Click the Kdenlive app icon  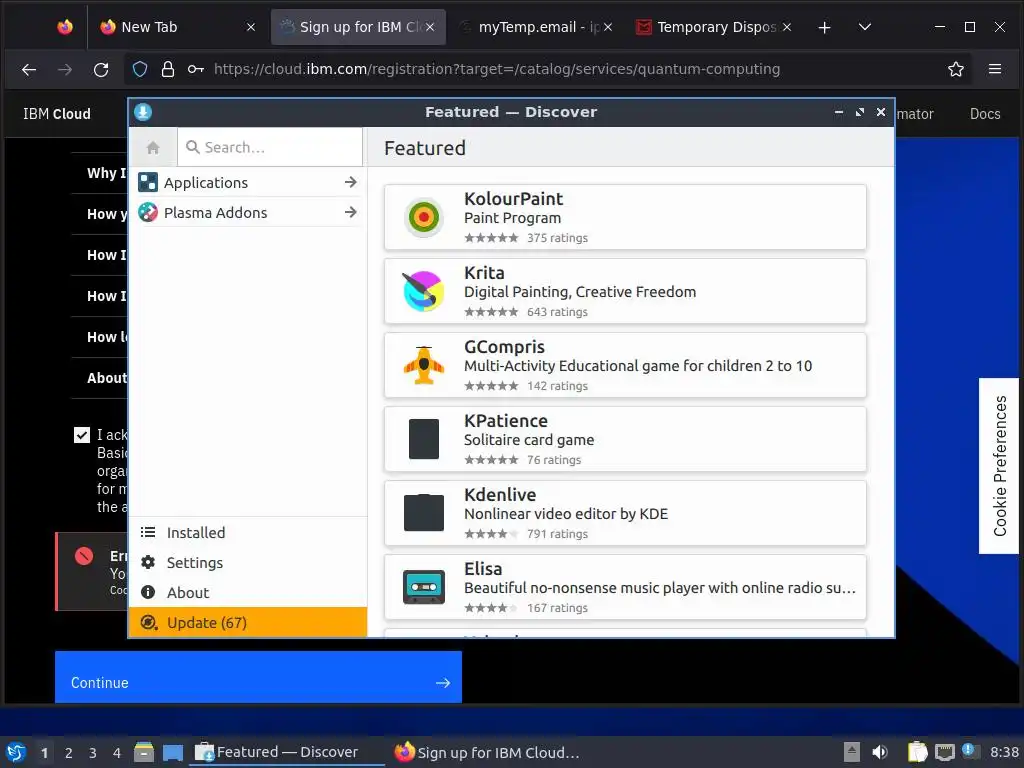pos(424,513)
